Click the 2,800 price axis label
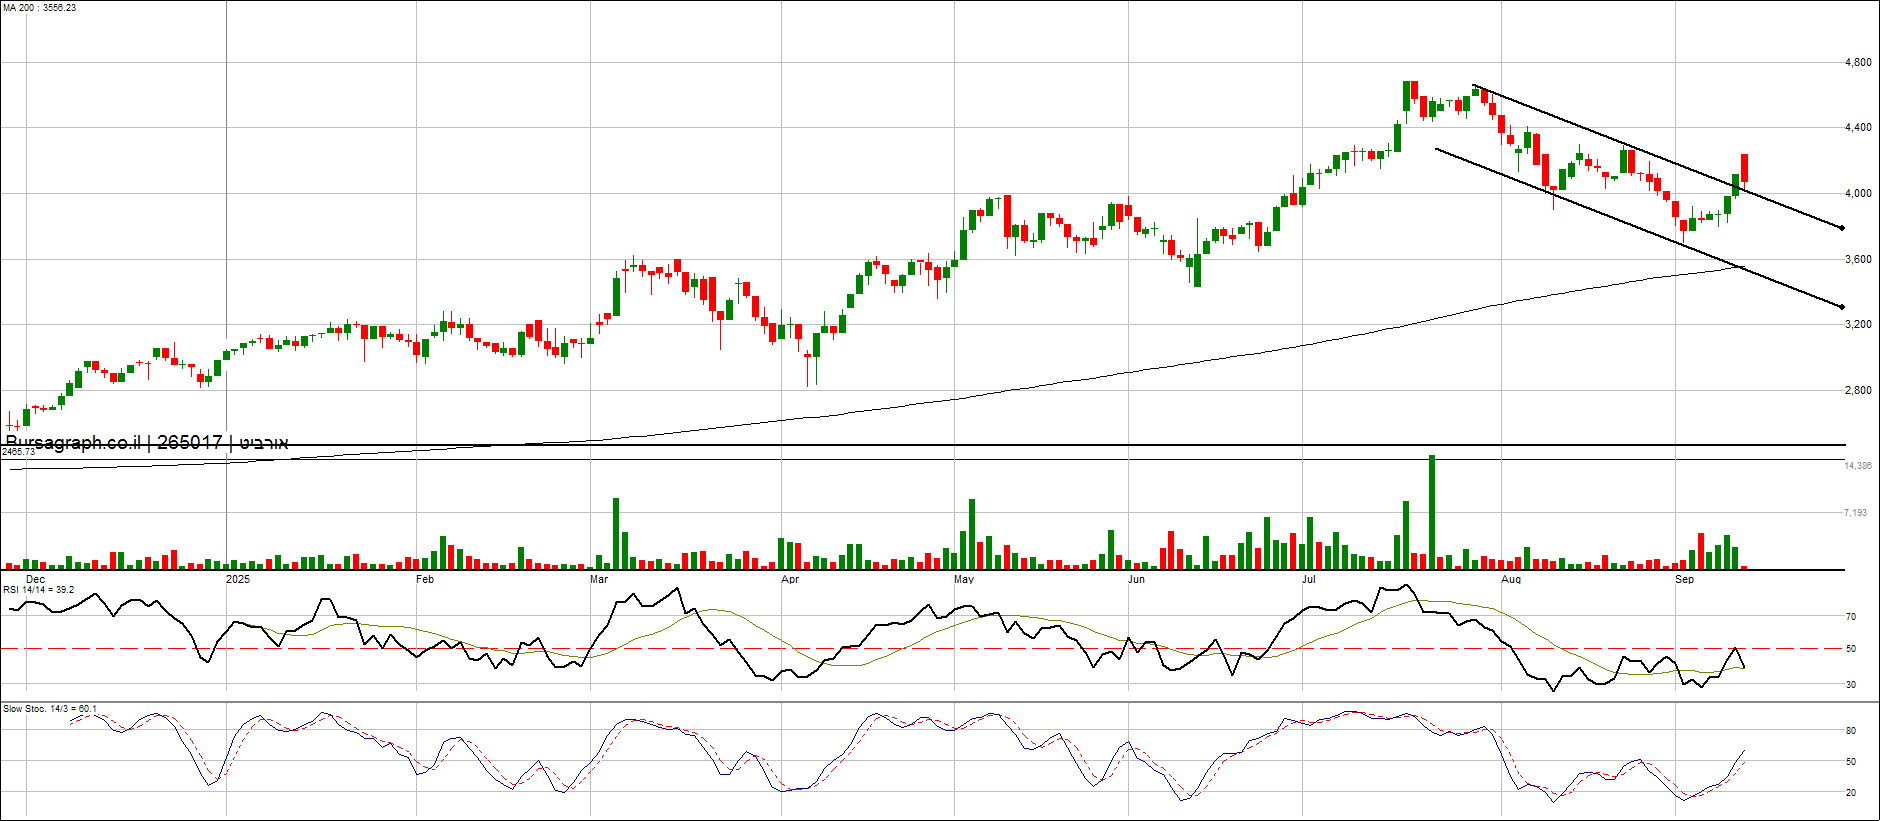Screen dimensions: 1880x821 [x=1858, y=390]
